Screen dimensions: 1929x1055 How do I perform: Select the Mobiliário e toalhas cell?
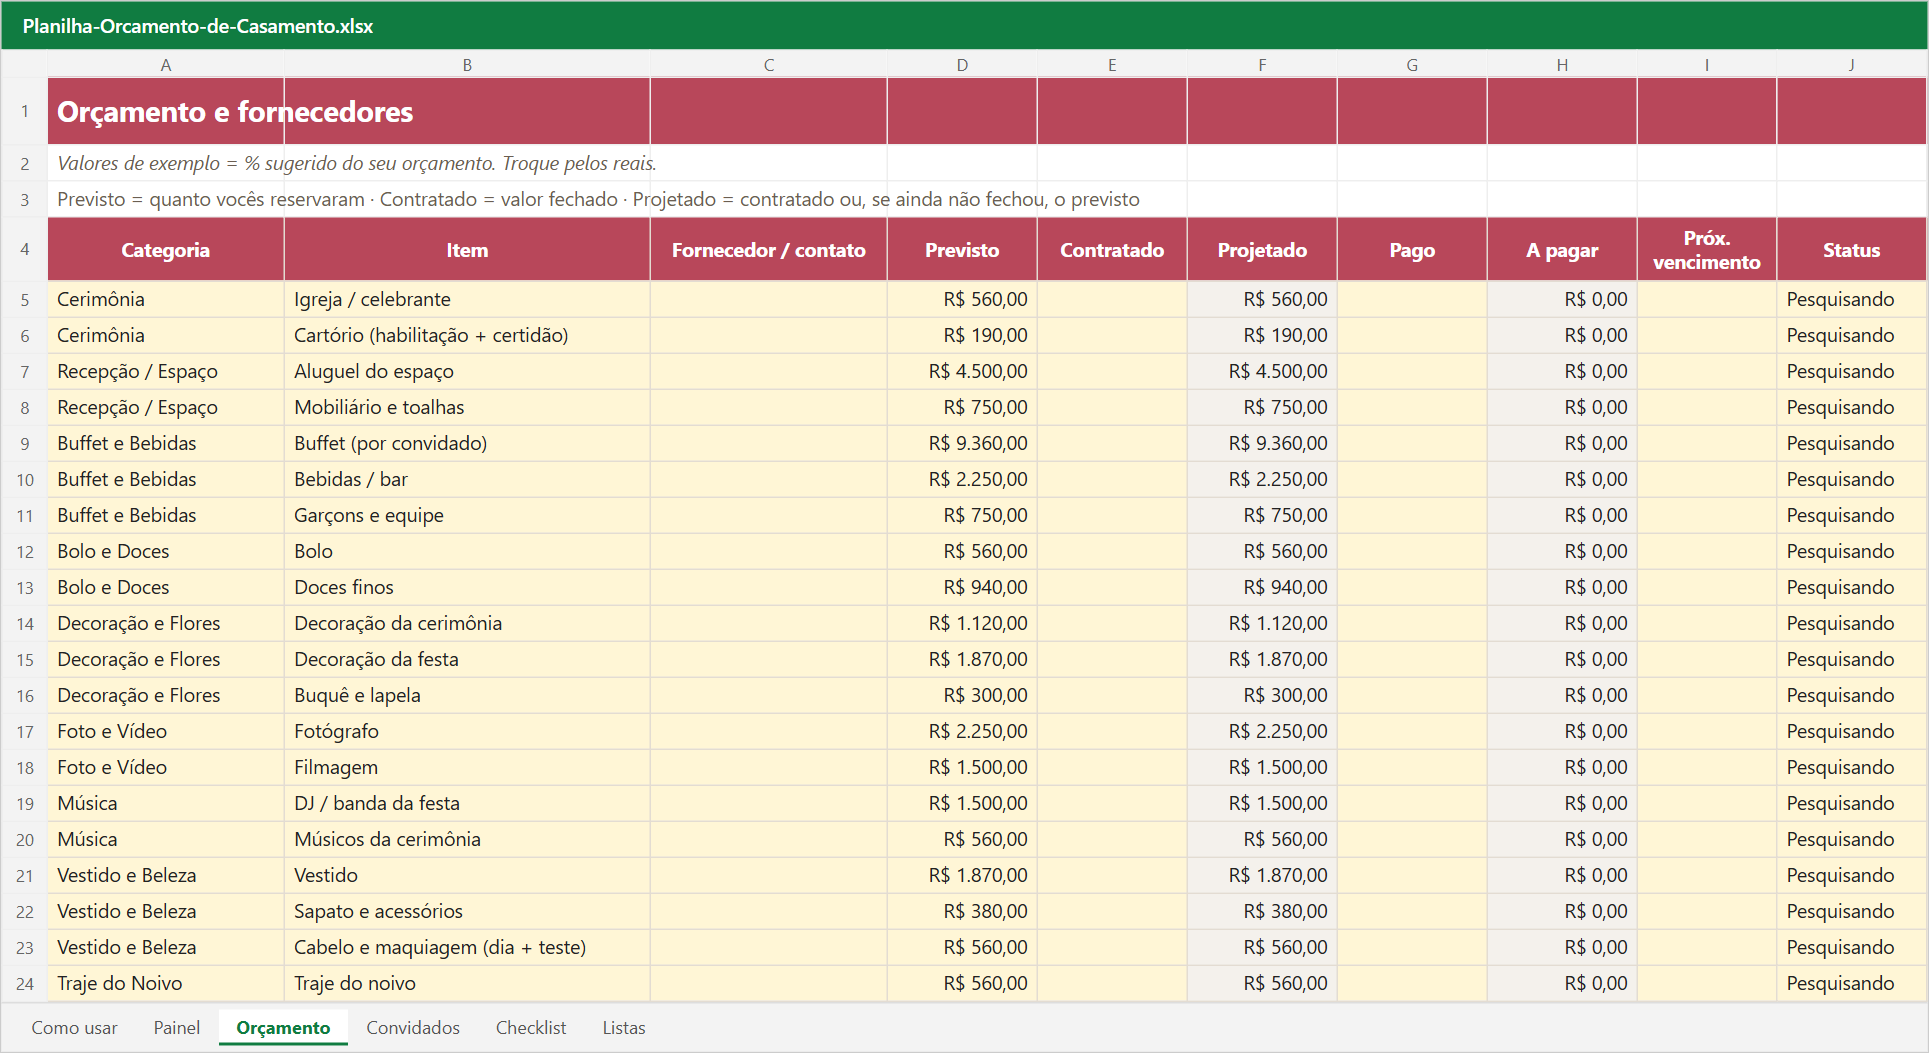click(467, 408)
